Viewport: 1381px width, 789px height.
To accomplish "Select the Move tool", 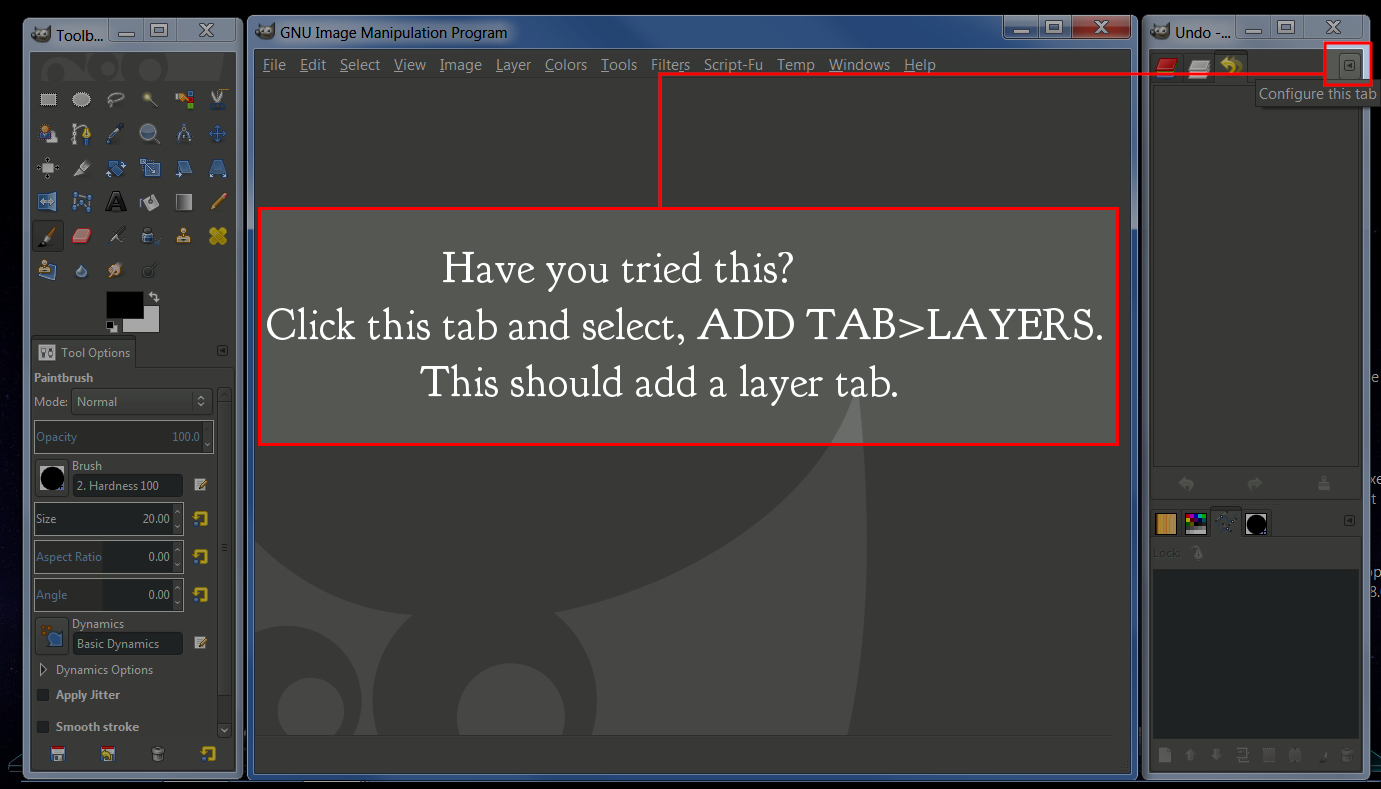I will (x=218, y=133).
